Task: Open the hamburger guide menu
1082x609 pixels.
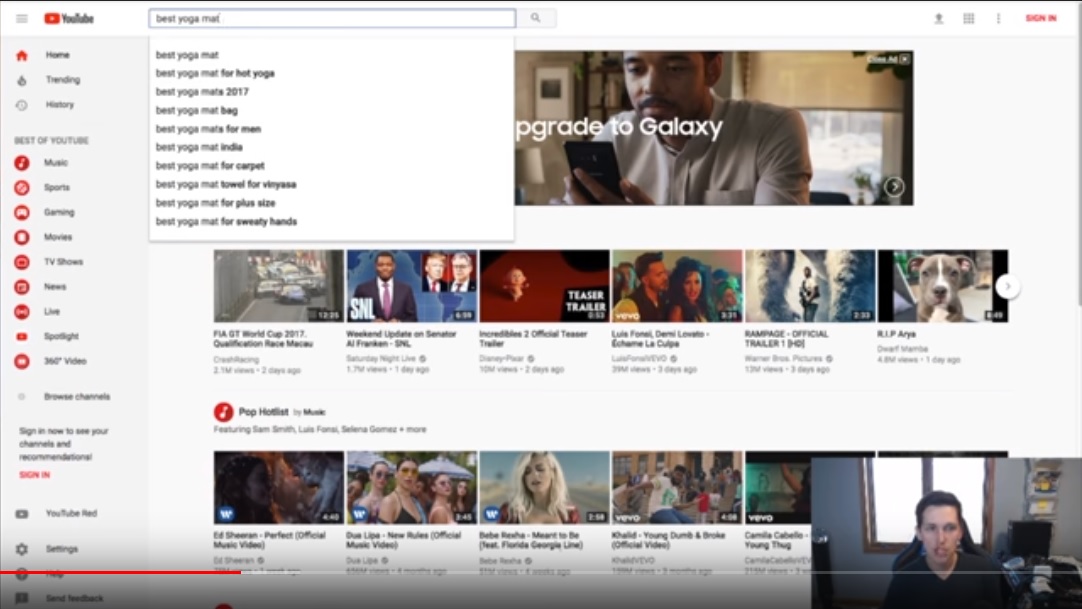Action: (22, 19)
